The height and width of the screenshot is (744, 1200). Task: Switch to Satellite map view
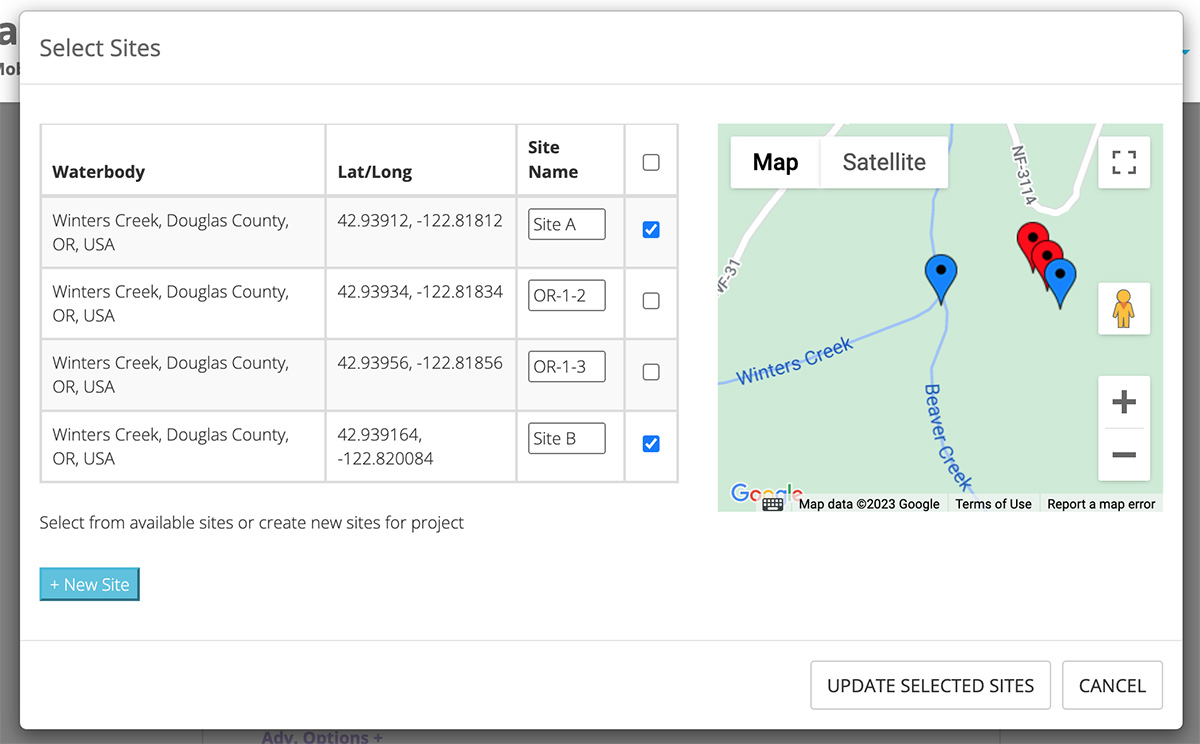click(884, 162)
